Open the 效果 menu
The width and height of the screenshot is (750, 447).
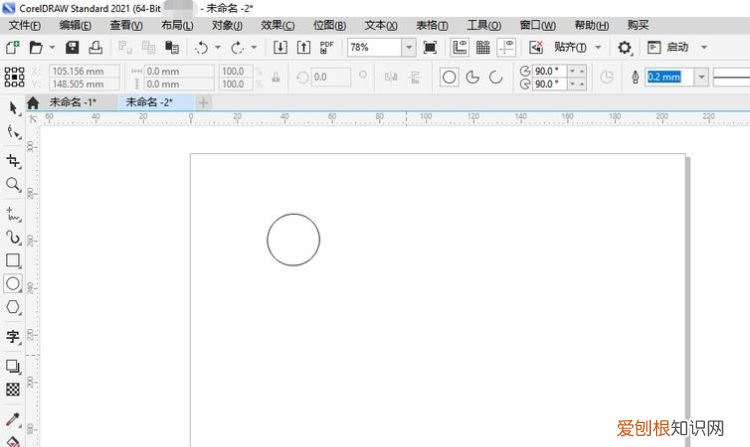pos(277,25)
